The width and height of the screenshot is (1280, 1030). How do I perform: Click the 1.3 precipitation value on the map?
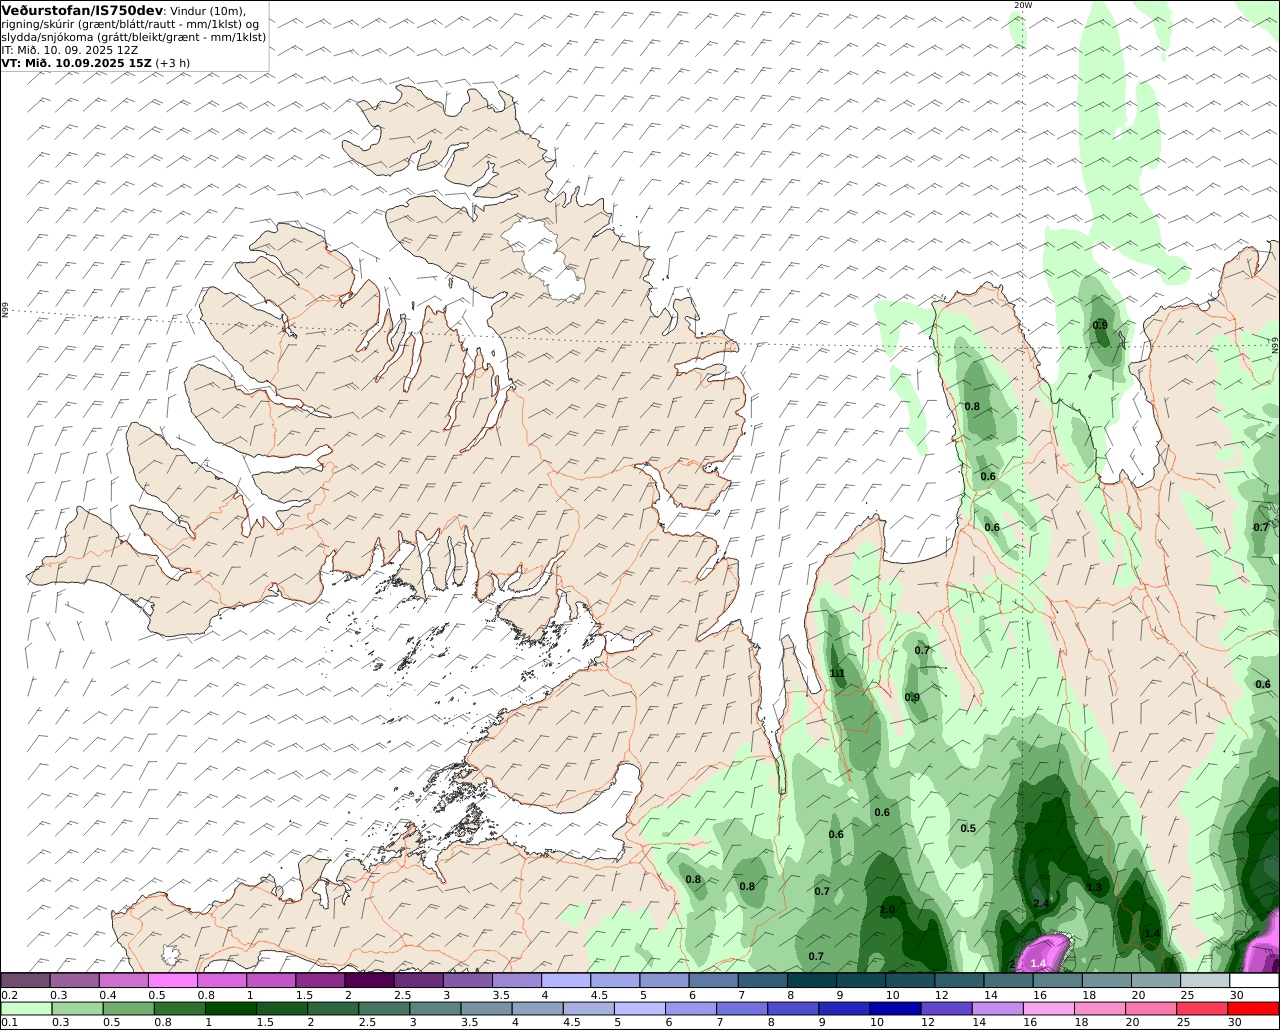(x=1094, y=887)
